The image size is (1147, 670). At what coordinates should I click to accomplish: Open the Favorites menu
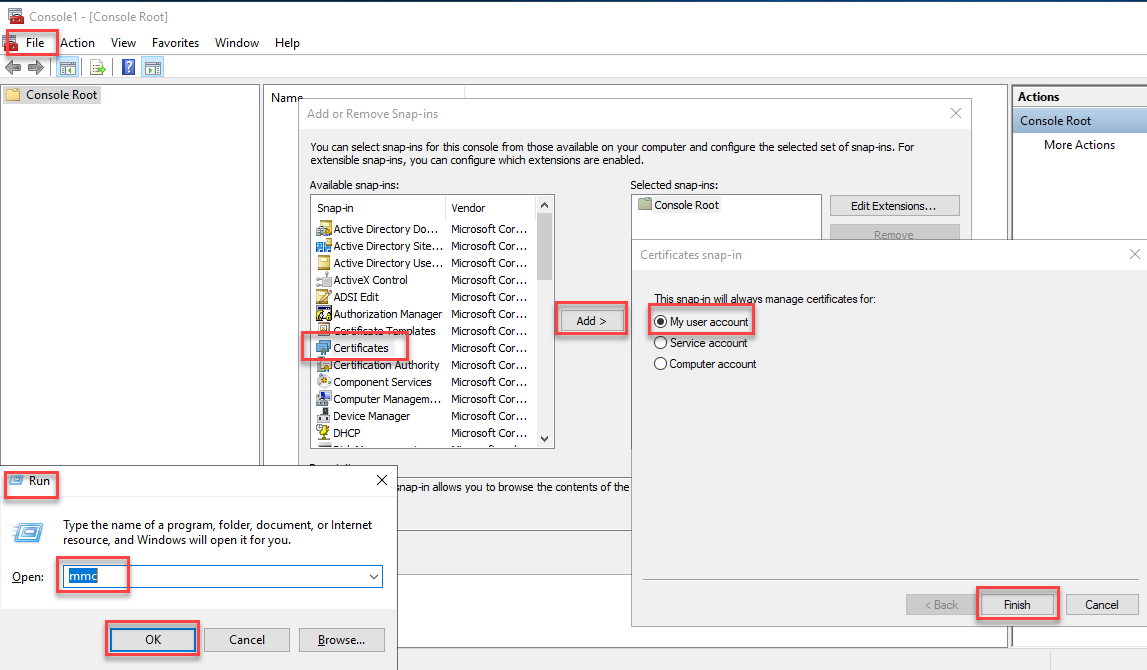[175, 43]
